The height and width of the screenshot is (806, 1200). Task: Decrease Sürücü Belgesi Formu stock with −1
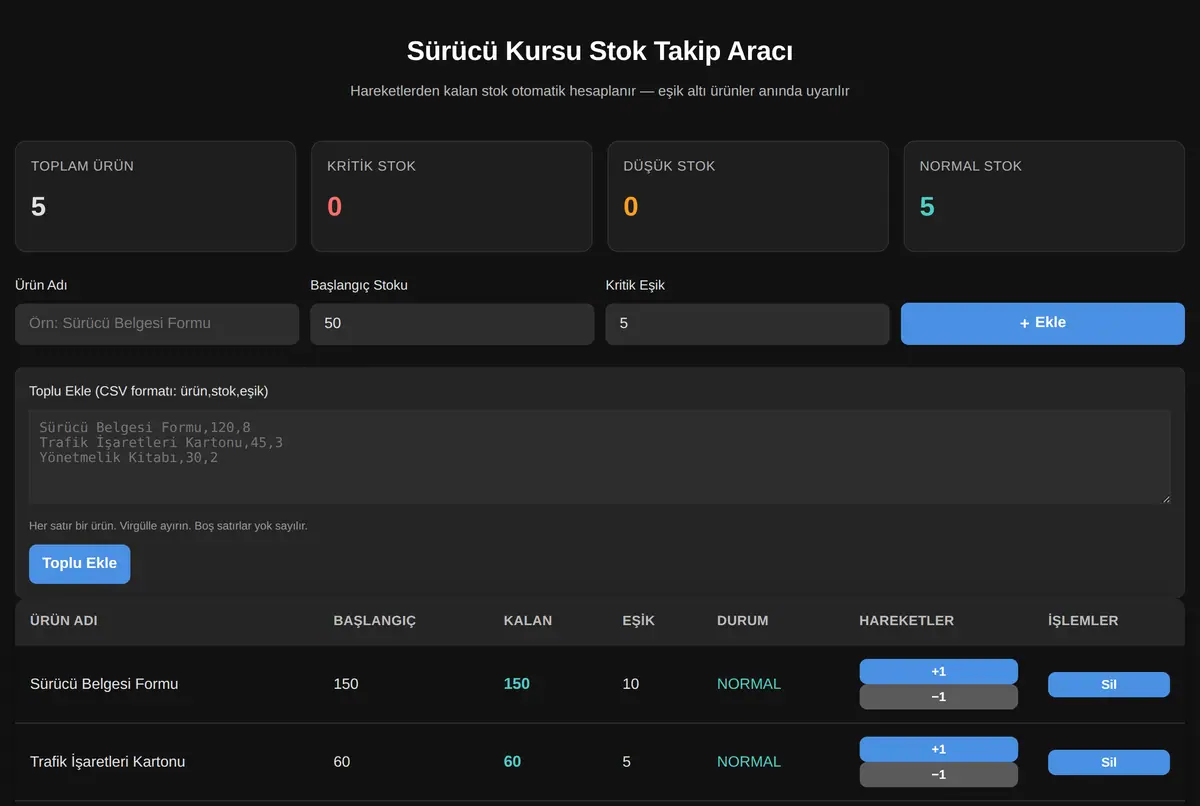point(938,697)
